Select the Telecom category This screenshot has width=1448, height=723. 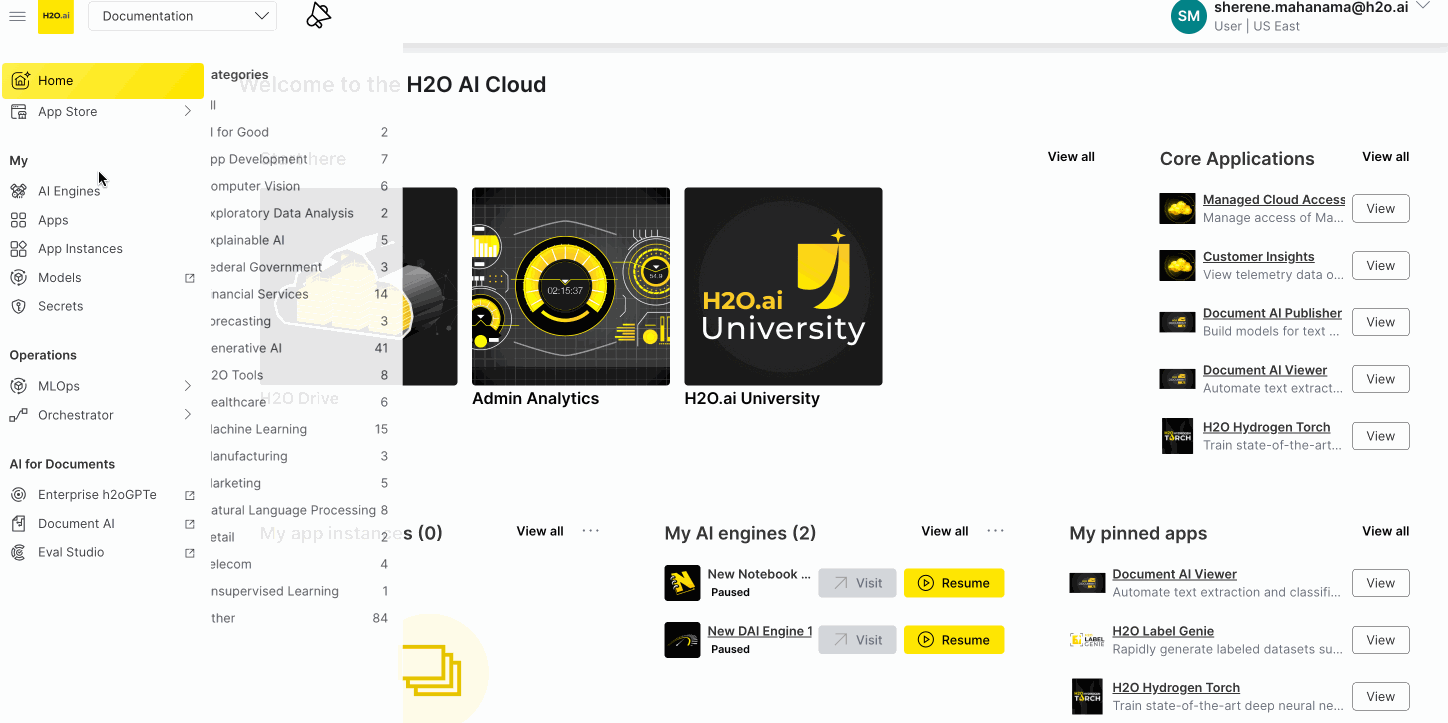pyautogui.click(x=299, y=564)
